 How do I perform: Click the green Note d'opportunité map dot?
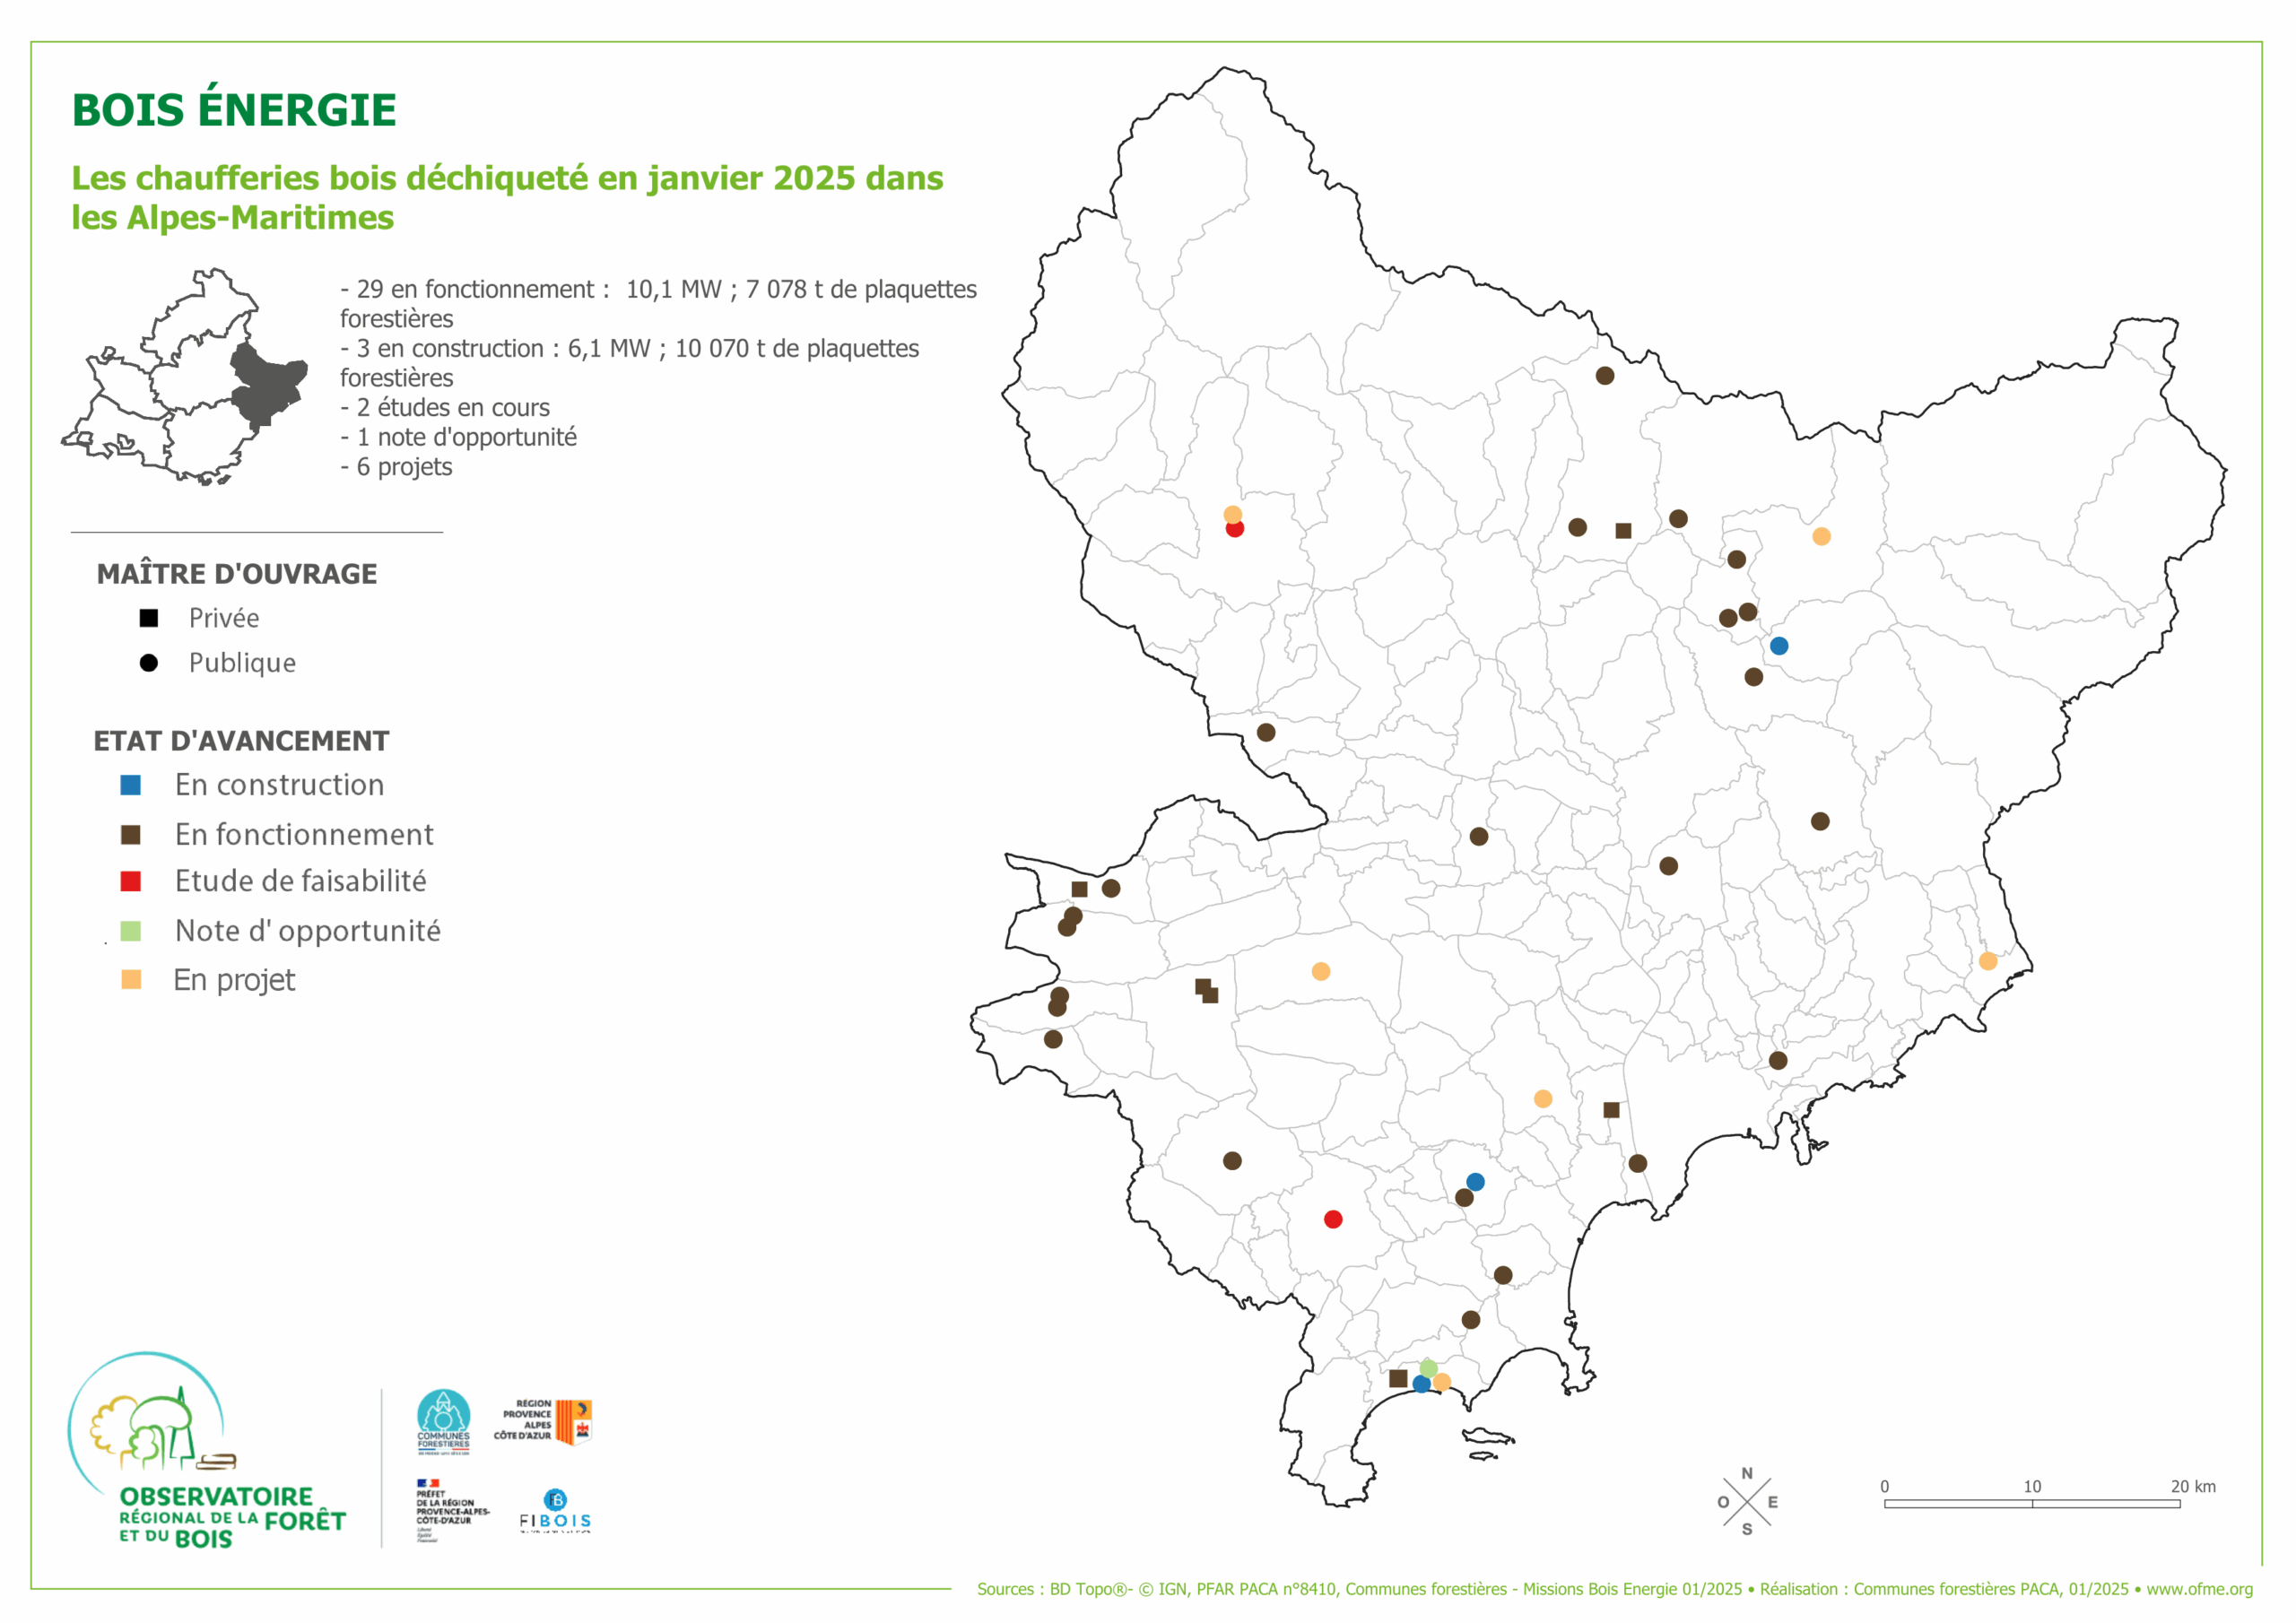[1428, 1368]
